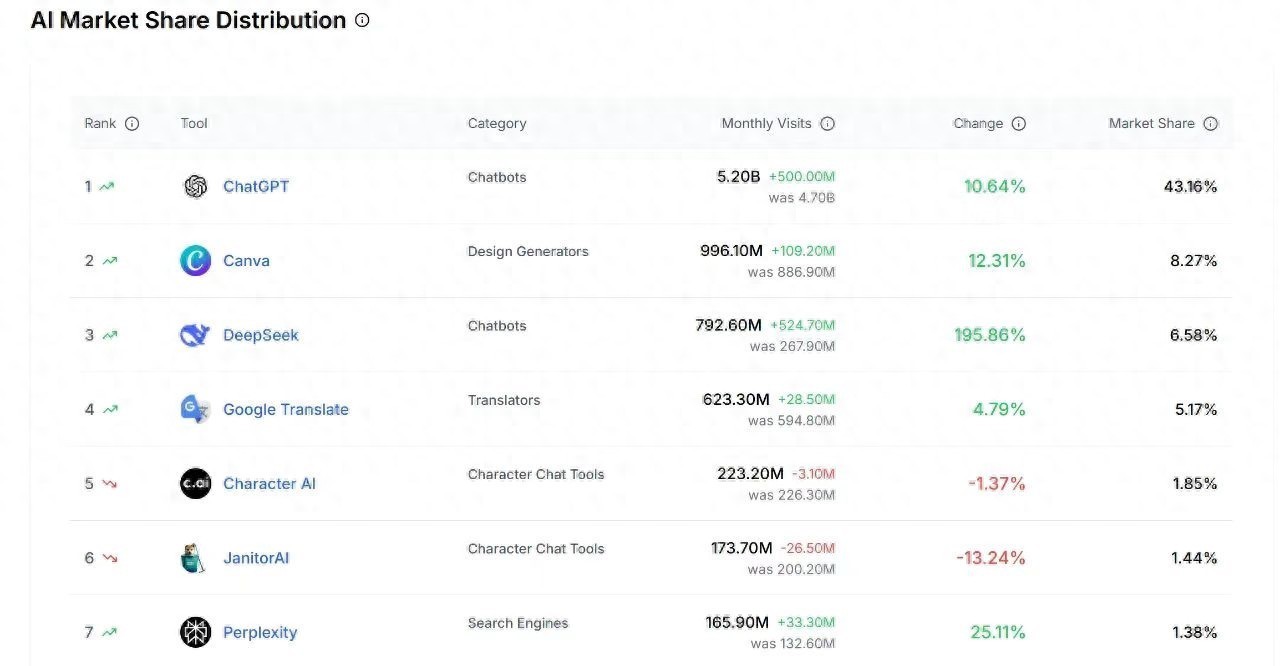Click the Change column header

(978, 124)
